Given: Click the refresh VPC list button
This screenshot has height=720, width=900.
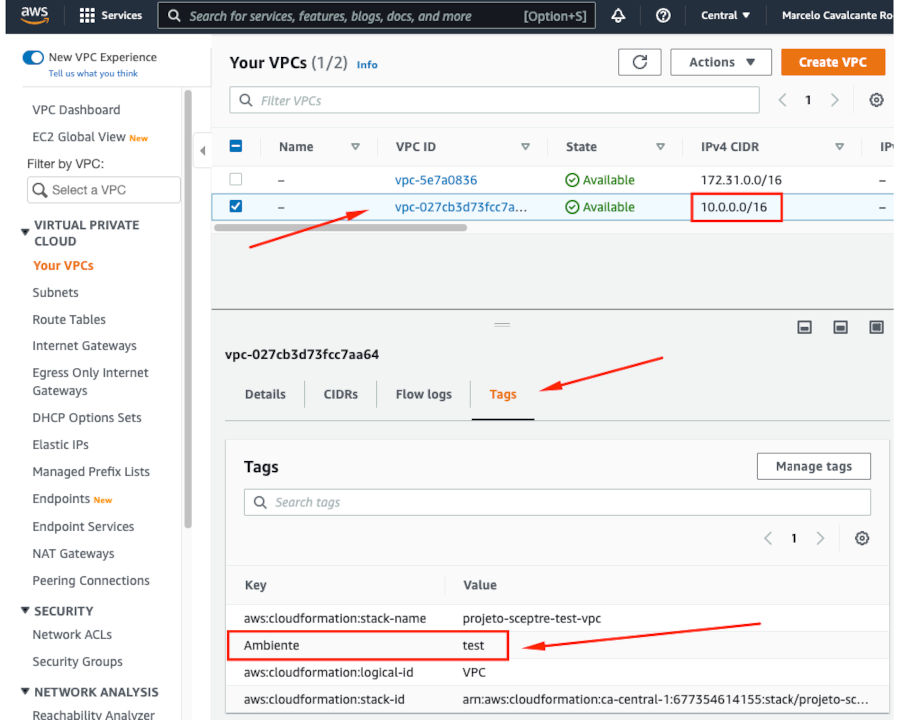Looking at the screenshot, I should (x=639, y=62).
